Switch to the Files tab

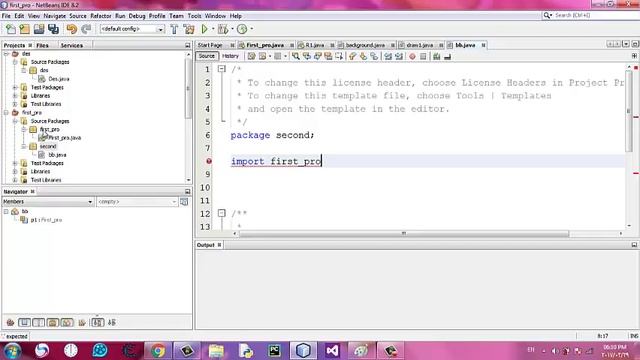(x=42, y=45)
